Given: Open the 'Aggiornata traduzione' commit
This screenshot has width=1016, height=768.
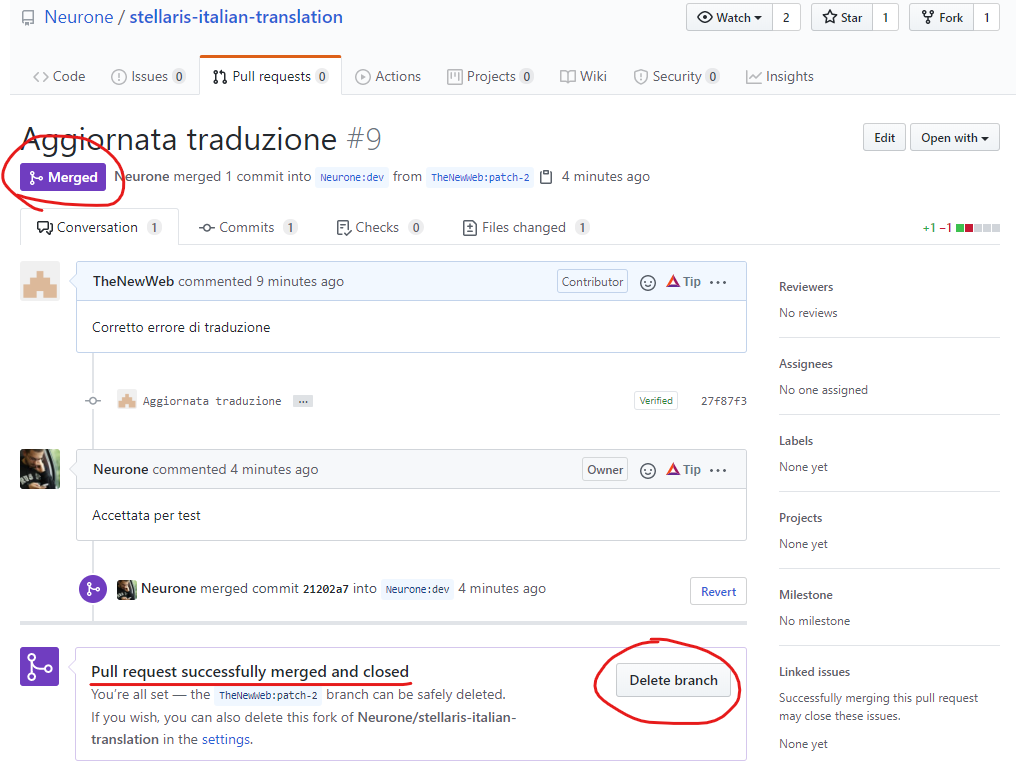Looking at the screenshot, I should 212,401.
